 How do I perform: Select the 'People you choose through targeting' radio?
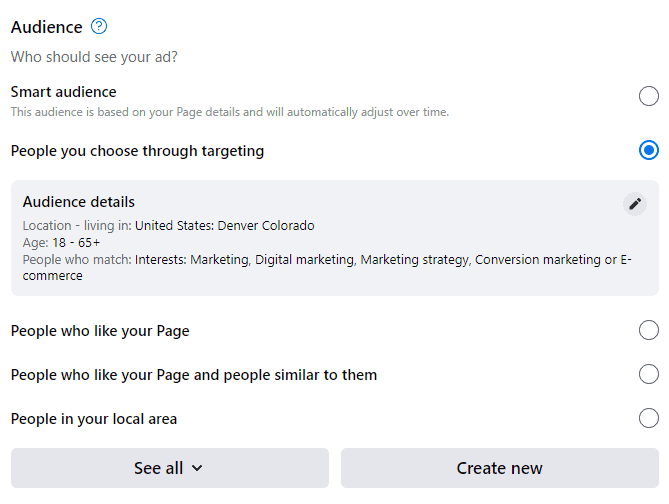649,150
